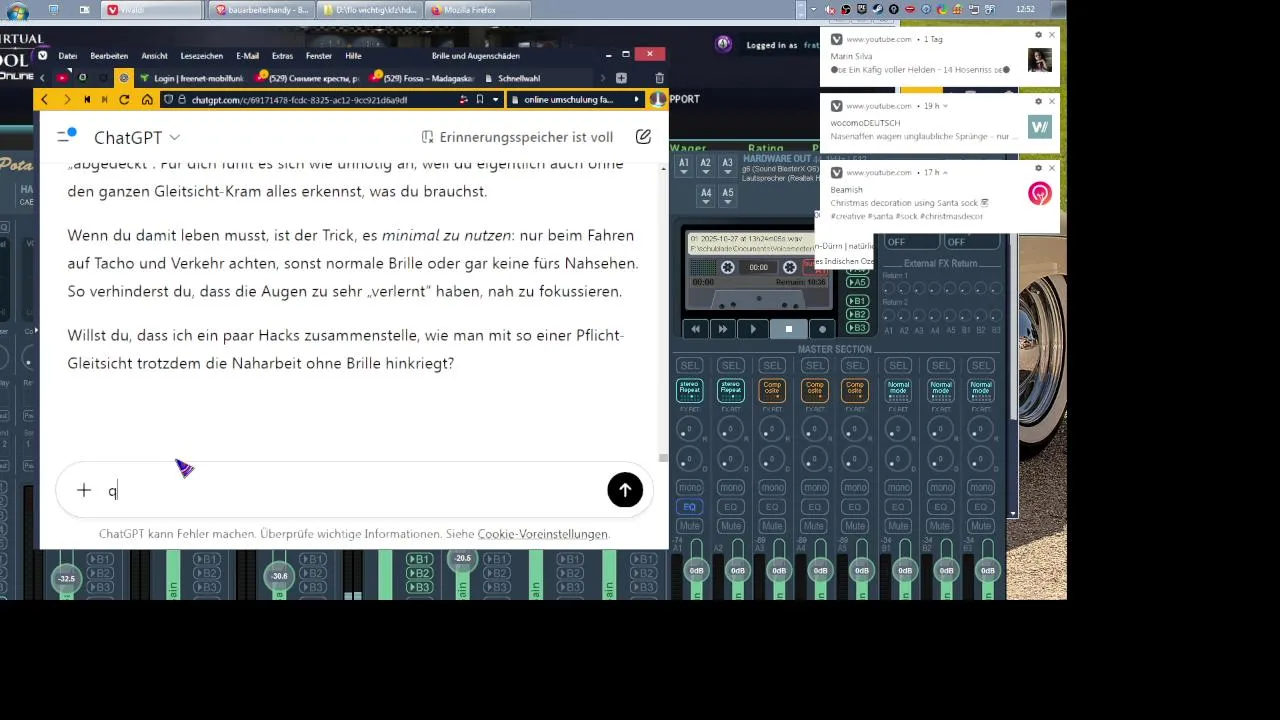1280x720 pixels.
Task: Open the bauarbeiterhandy taskbar window
Action: (x=264, y=10)
